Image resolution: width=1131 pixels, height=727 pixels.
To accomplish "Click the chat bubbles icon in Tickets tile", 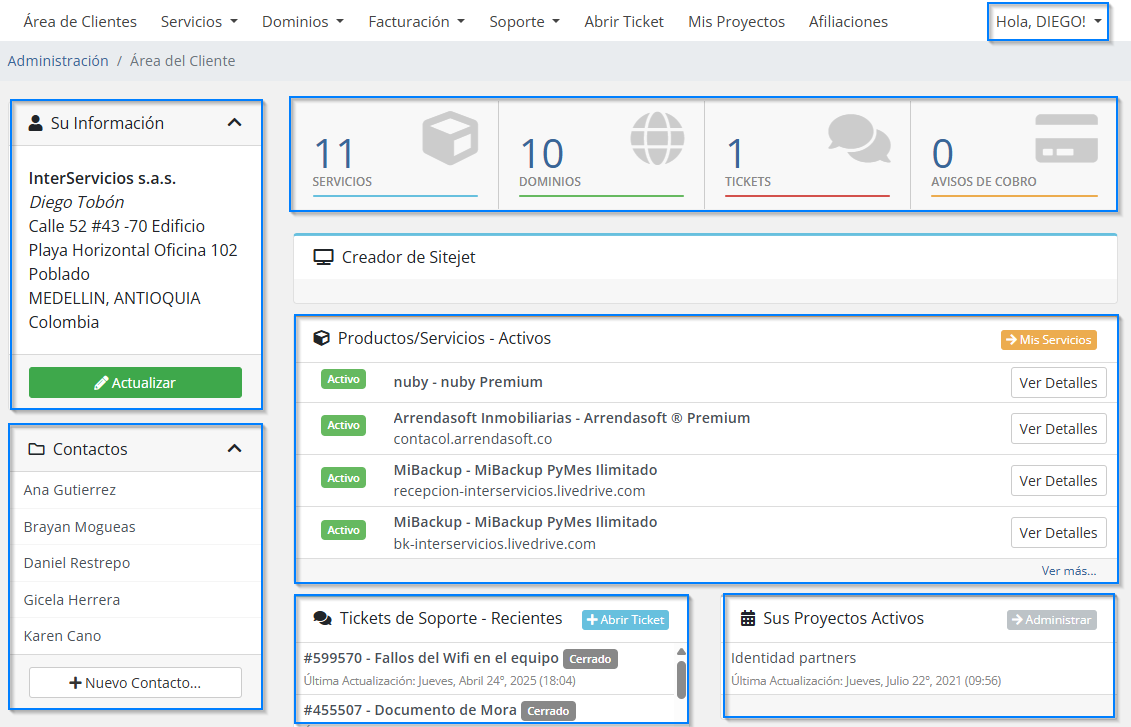I will [859, 138].
